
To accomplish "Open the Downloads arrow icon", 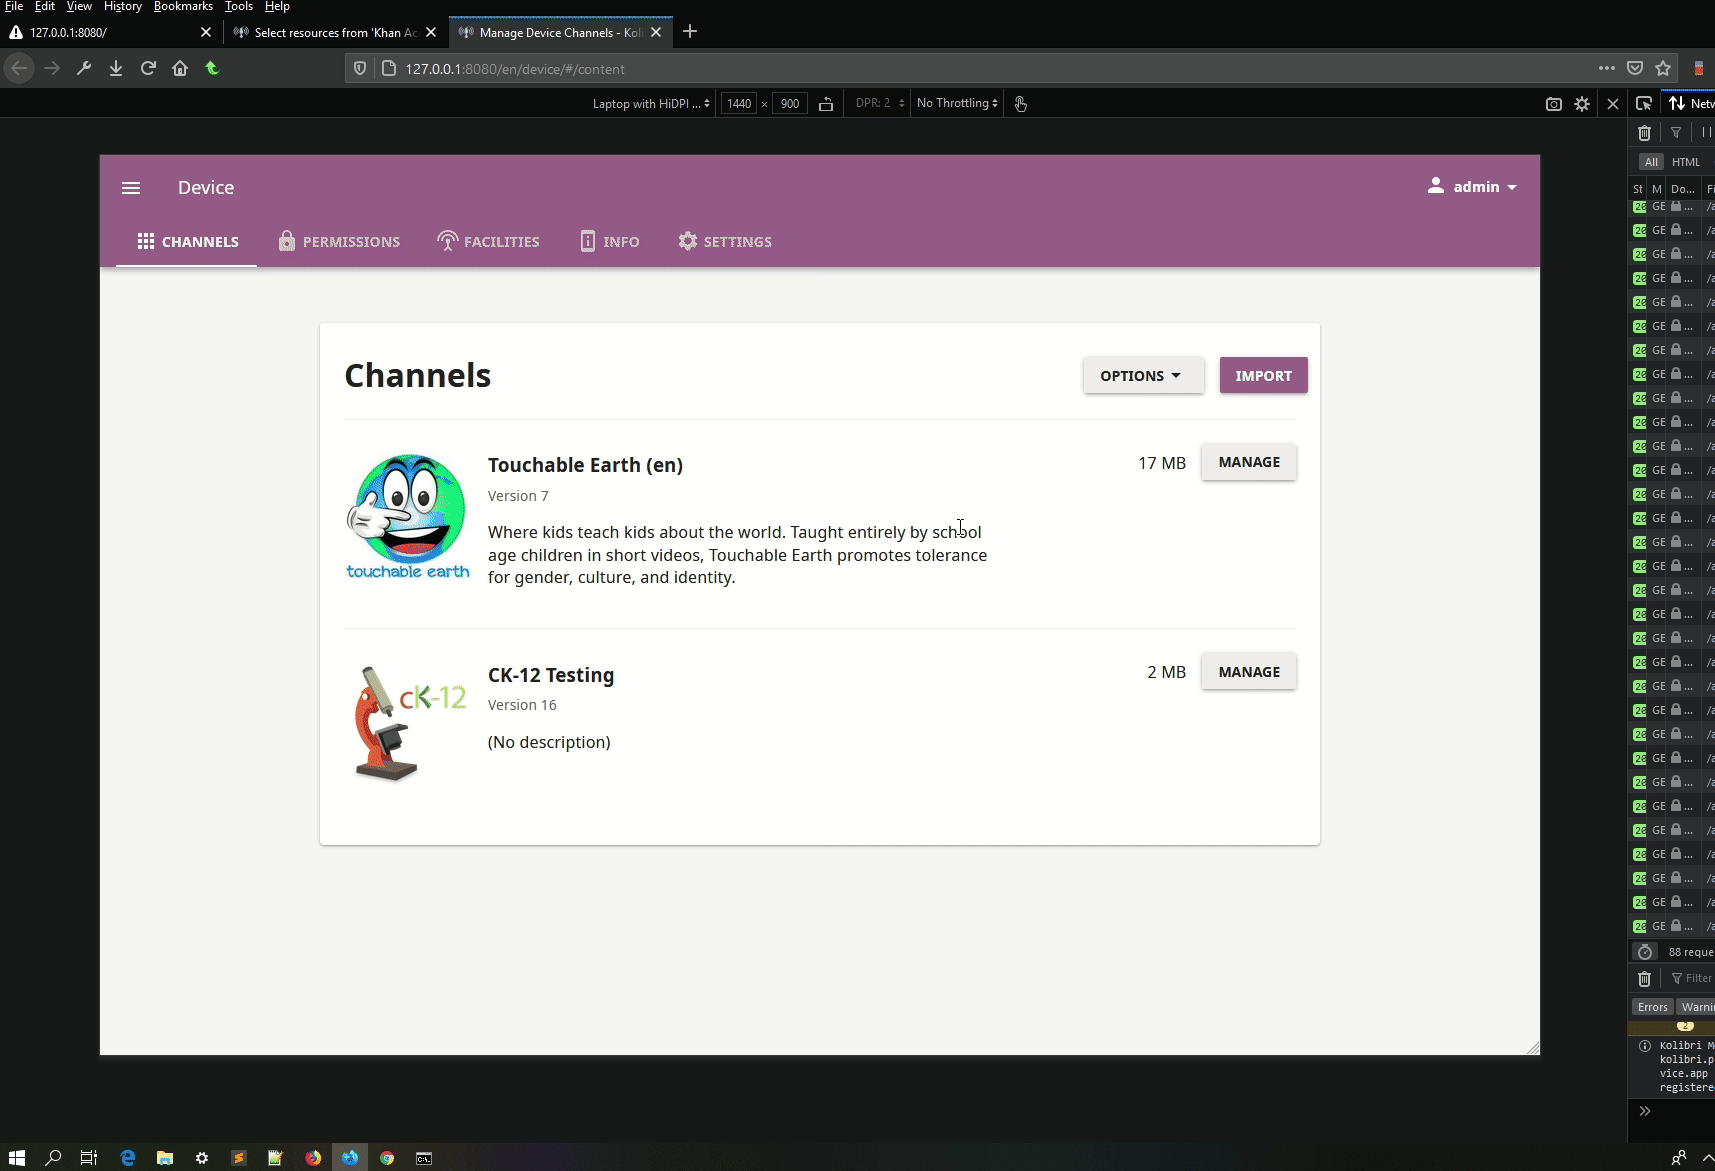I will [x=116, y=68].
